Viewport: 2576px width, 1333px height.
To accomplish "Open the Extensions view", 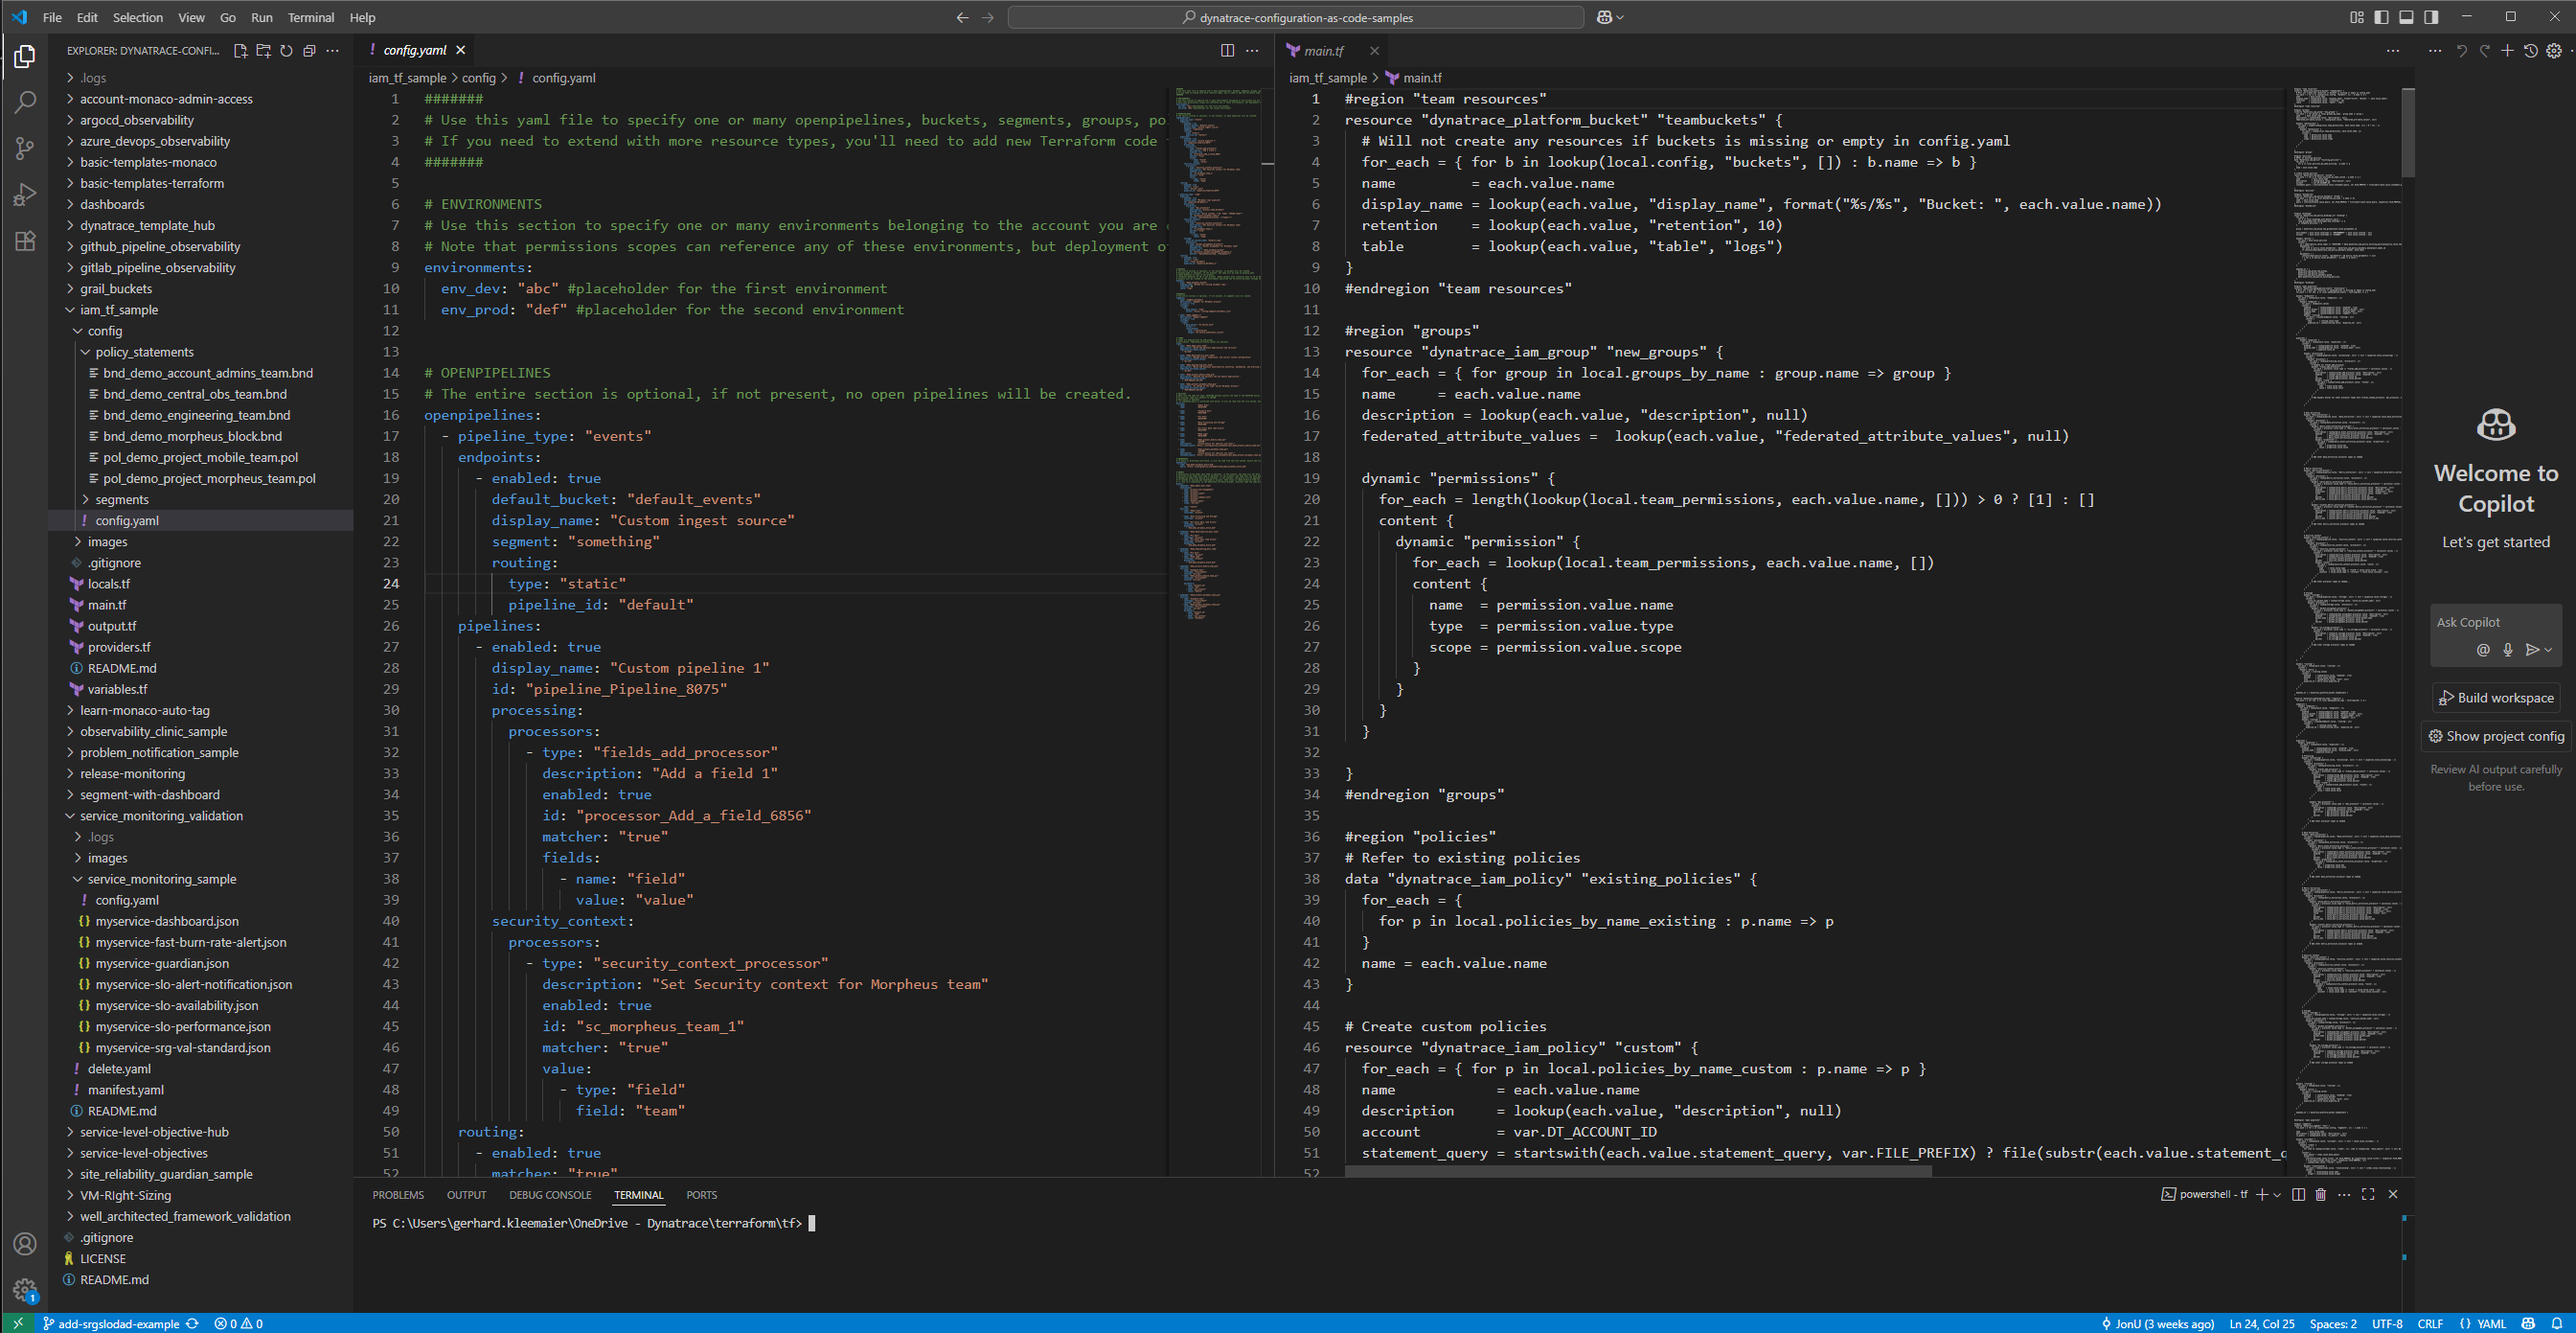I will tap(25, 241).
